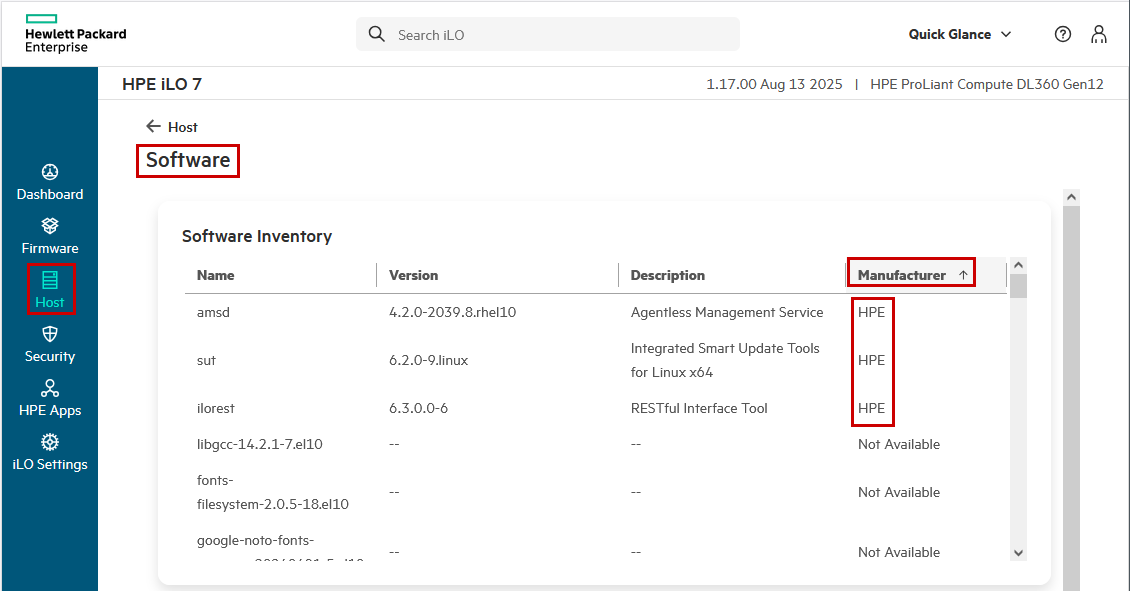Viewport: 1130px width, 591px height.
Task: Type in the Search iLO field
Action: click(560, 35)
